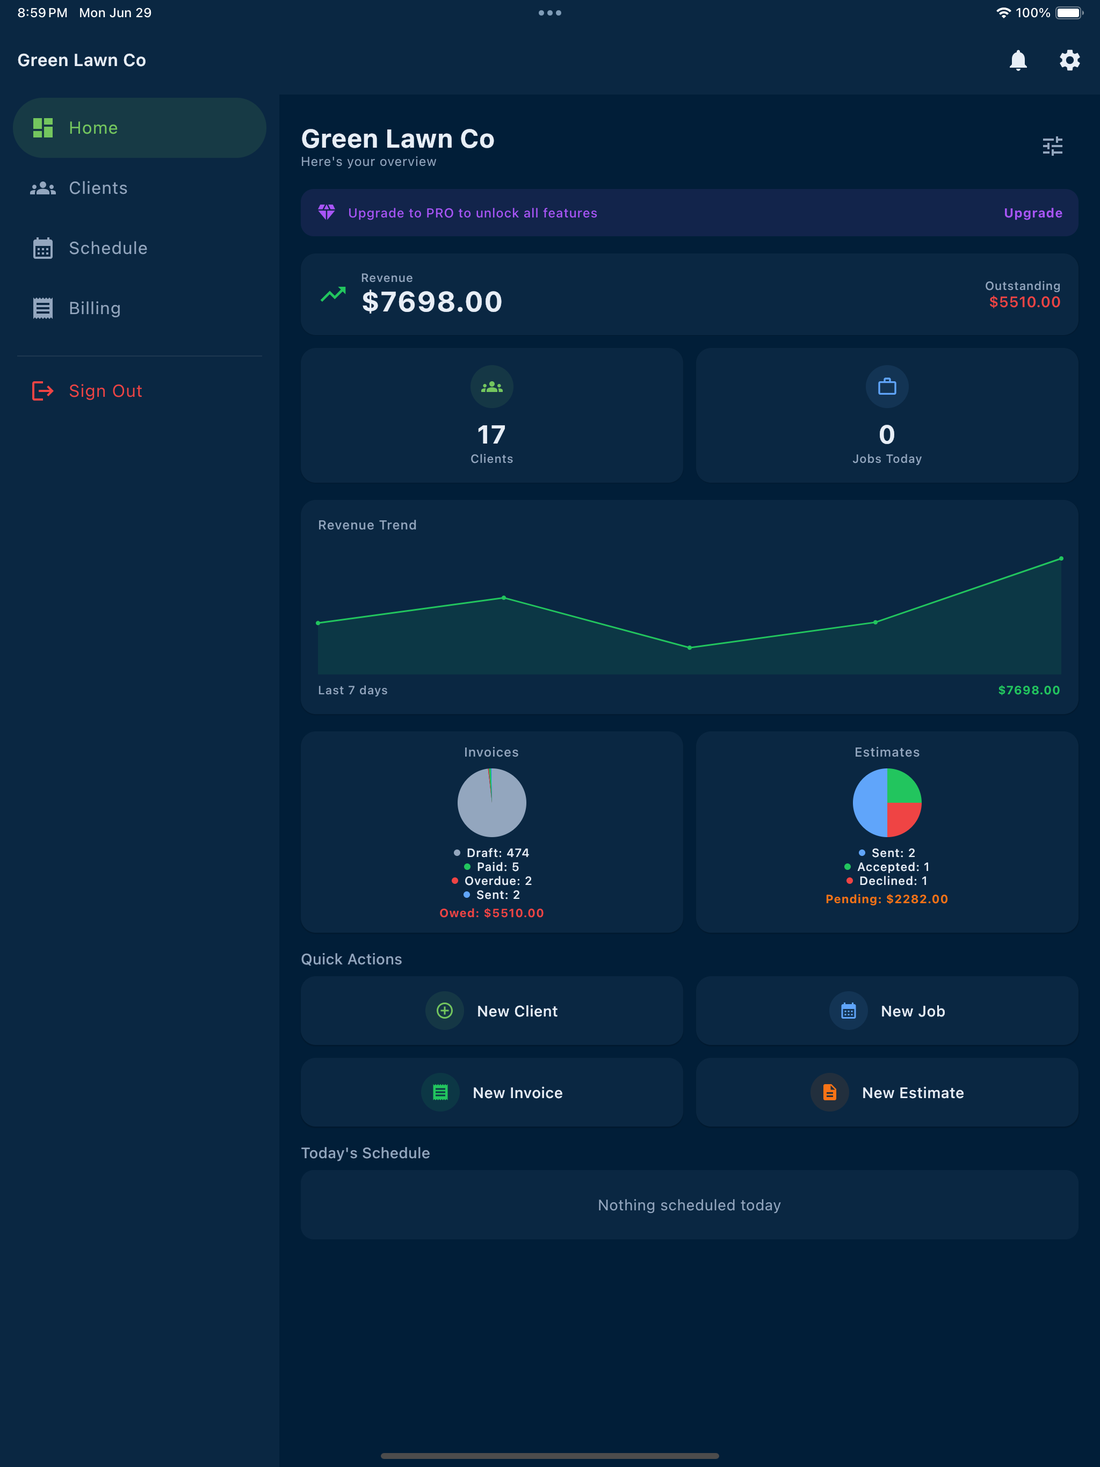Open the 17 Clients summary card
Viewport: 1100px width, 1467px height.
pos(492,416)
